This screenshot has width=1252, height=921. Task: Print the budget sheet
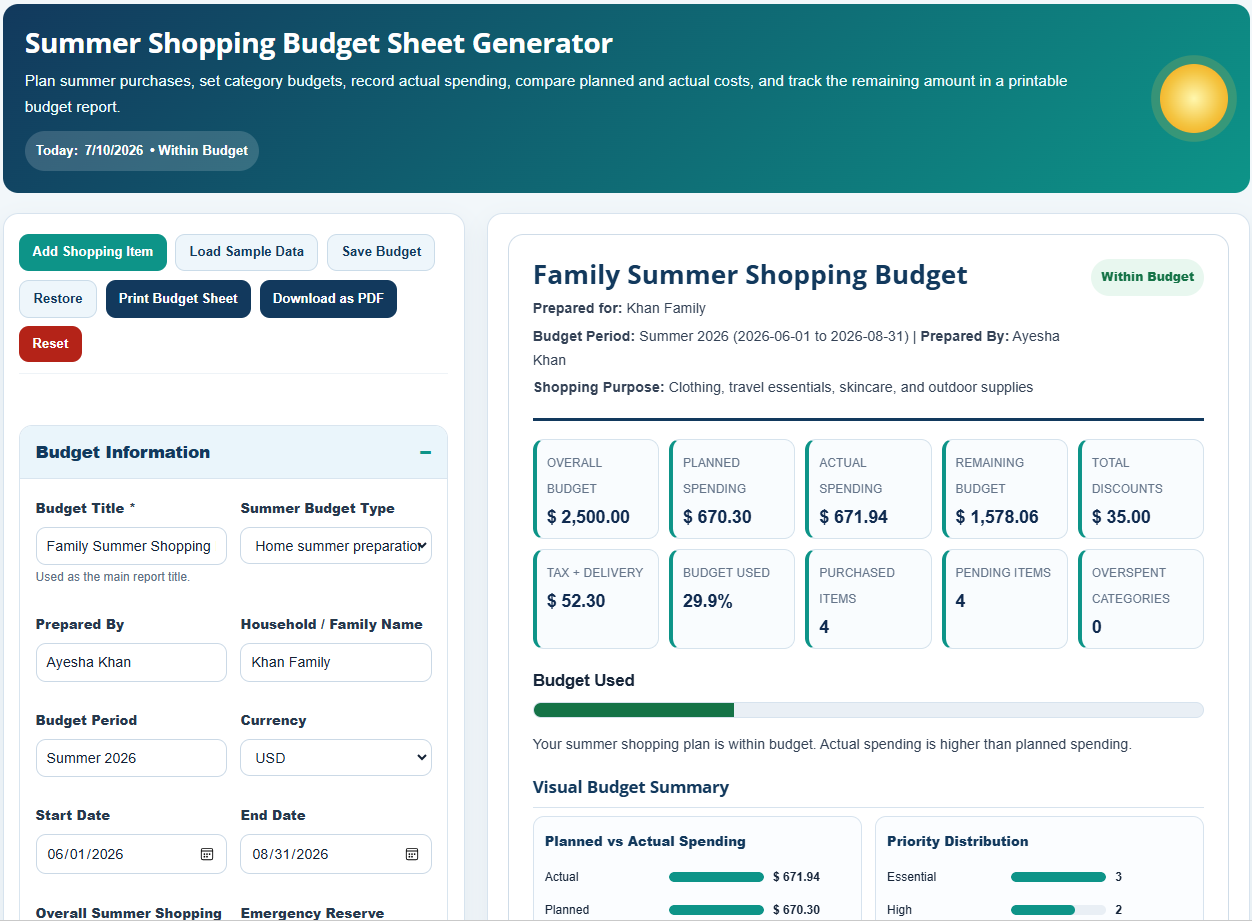point(178,299)
